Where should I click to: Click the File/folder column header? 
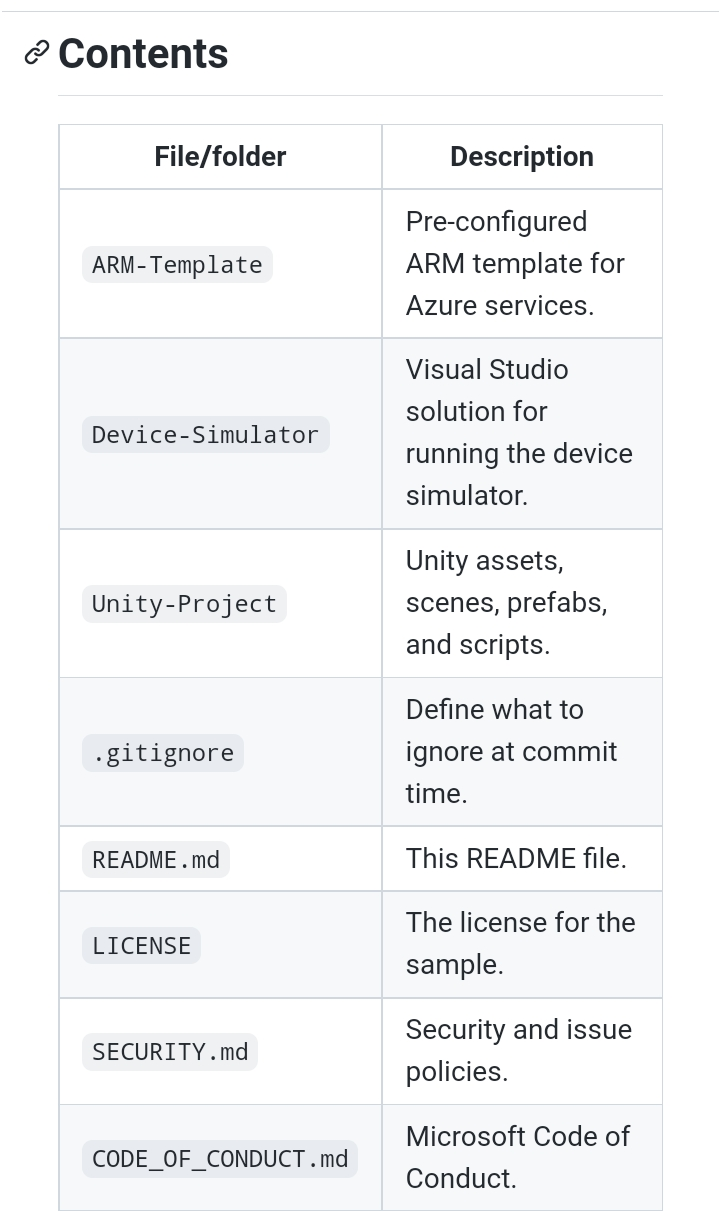[x=220, y=157]
